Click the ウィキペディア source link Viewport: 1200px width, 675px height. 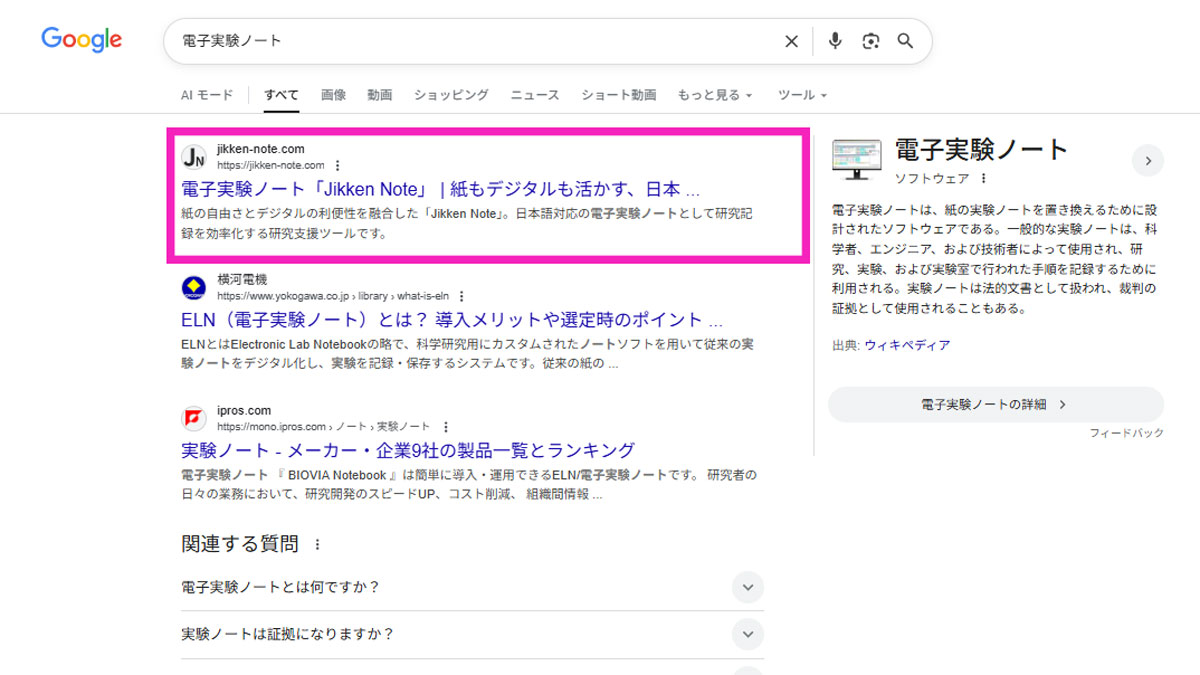(908, 345)
